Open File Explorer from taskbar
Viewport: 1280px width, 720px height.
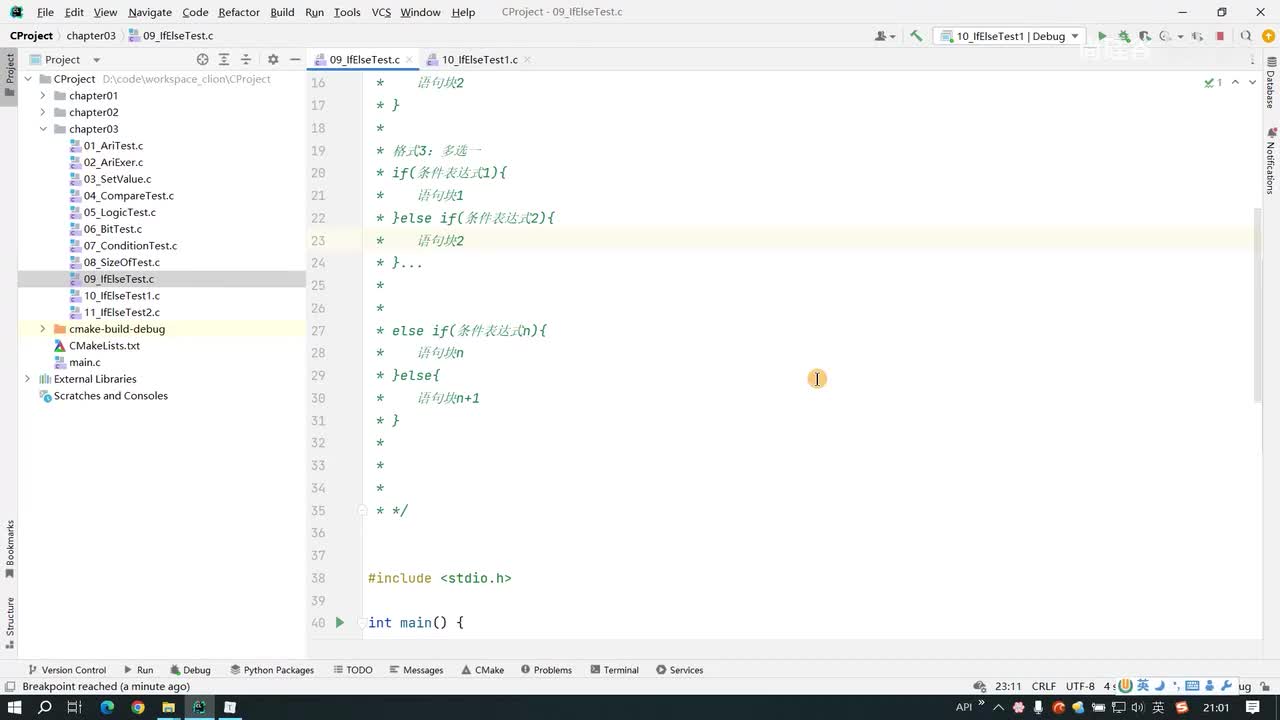[x=168, y=707]
